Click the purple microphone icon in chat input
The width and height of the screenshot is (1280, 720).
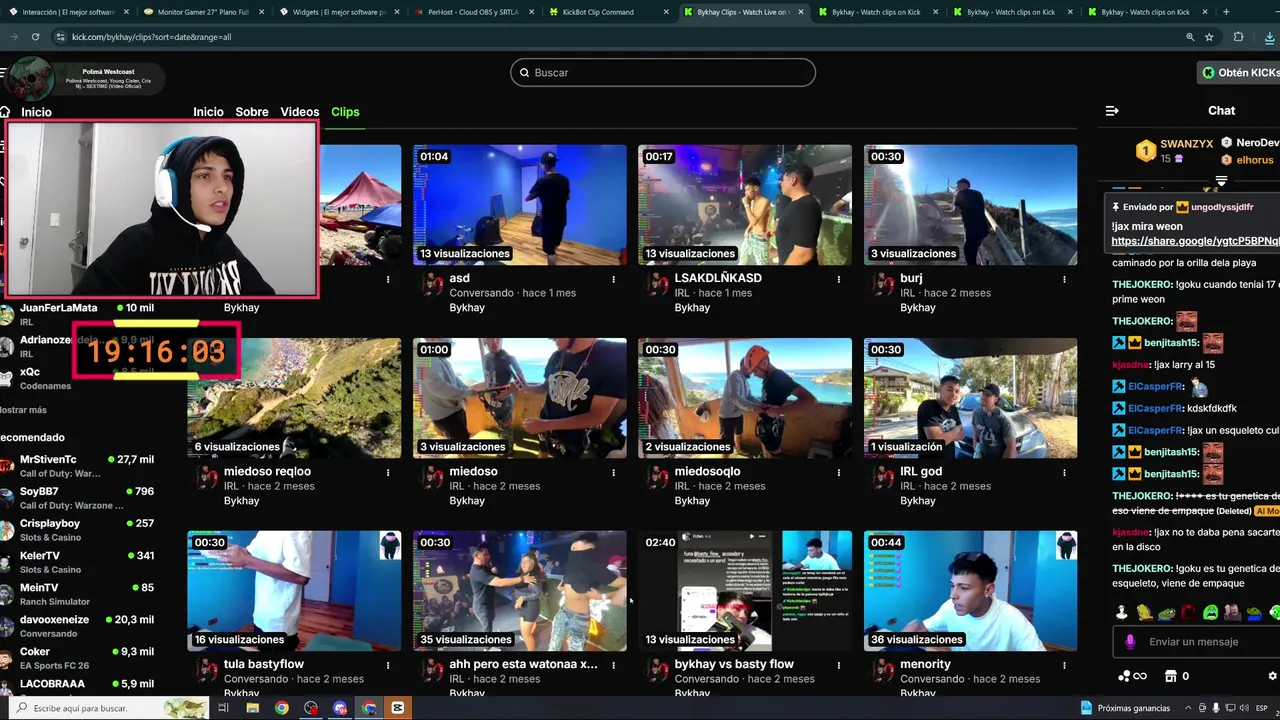[x=1130, y=642]
